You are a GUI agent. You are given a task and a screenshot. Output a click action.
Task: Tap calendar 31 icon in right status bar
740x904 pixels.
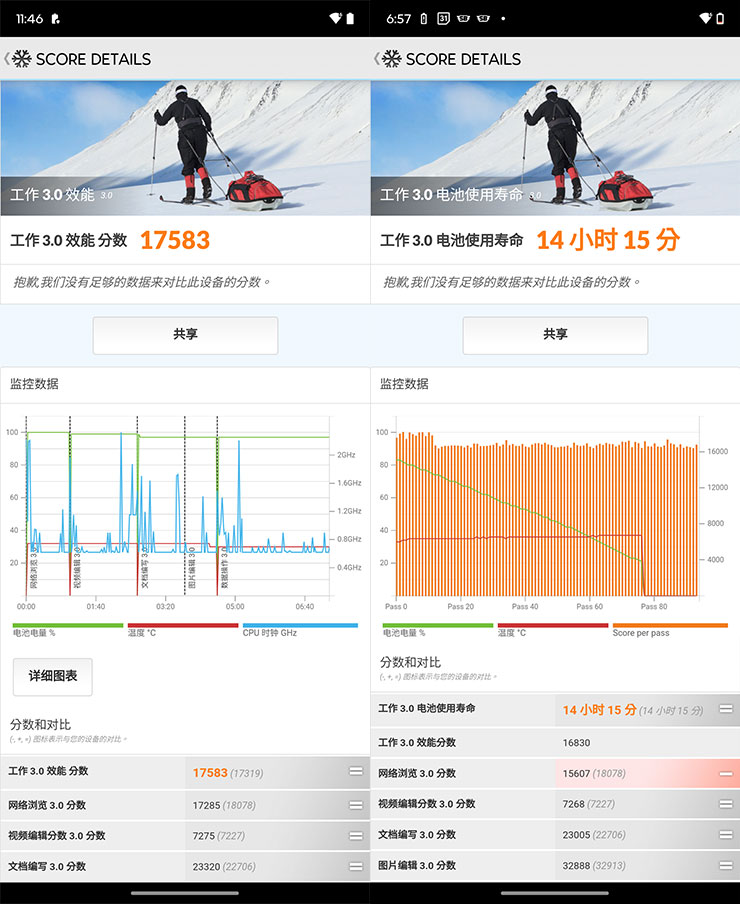click(x=443, y=18)
